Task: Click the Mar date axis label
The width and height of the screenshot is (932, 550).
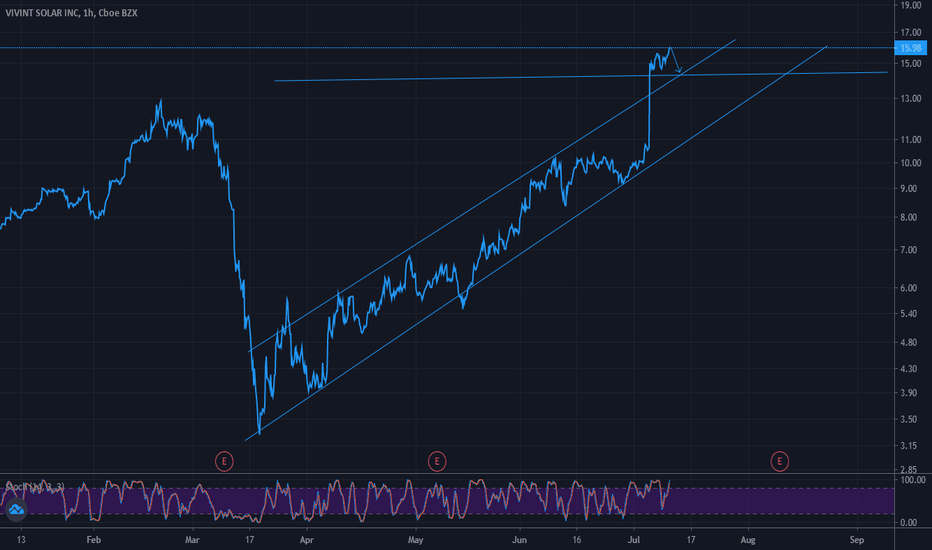Action: [192, 540]
